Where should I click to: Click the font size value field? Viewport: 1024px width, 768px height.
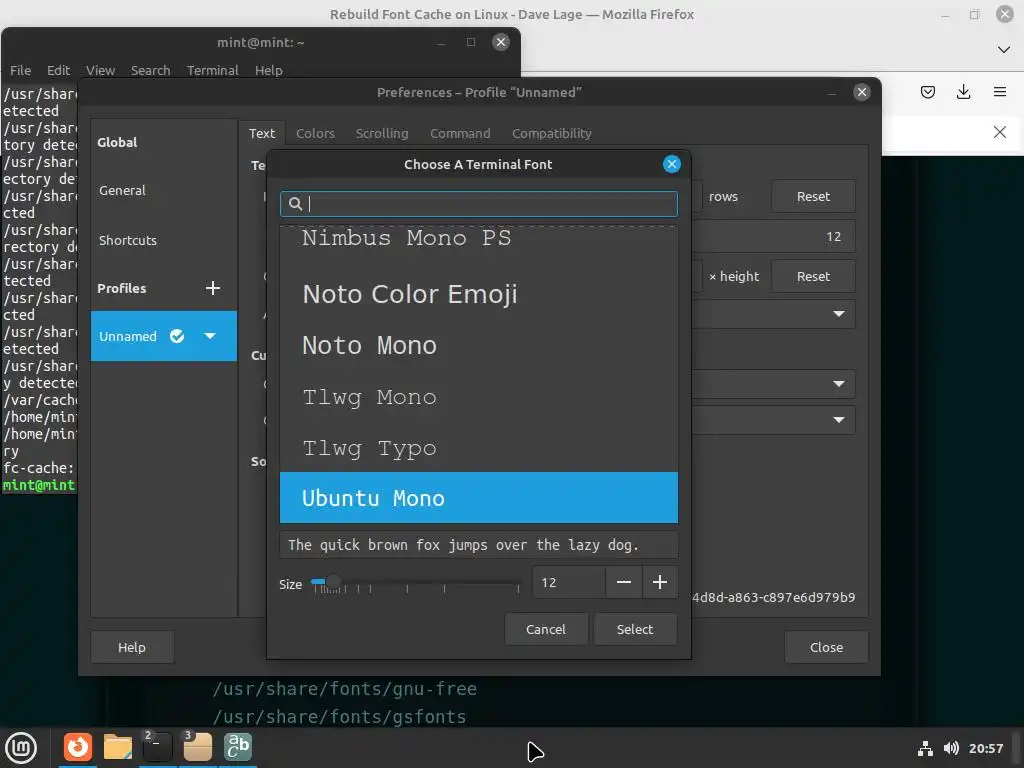pos(569,582)
